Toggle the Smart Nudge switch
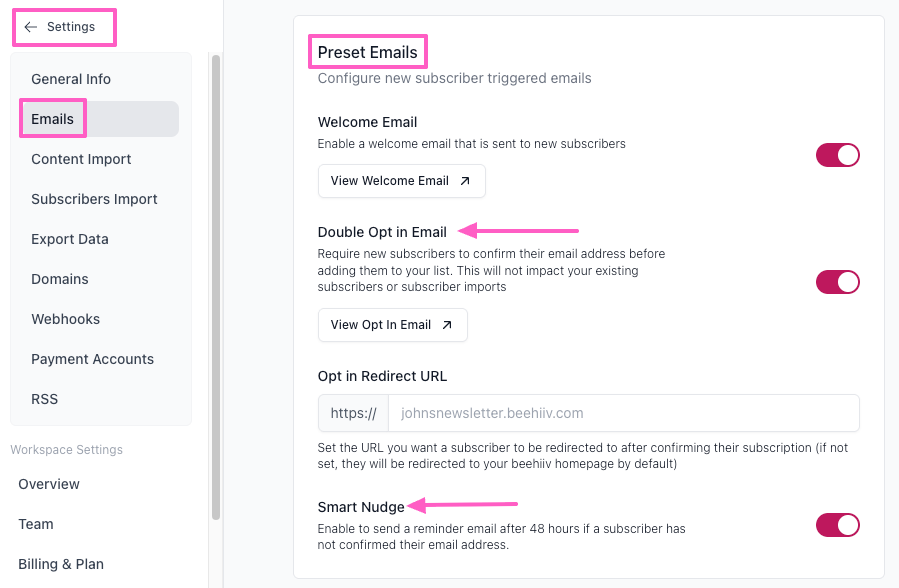This screenshot has width=899, height=588. tap(837, 525)
